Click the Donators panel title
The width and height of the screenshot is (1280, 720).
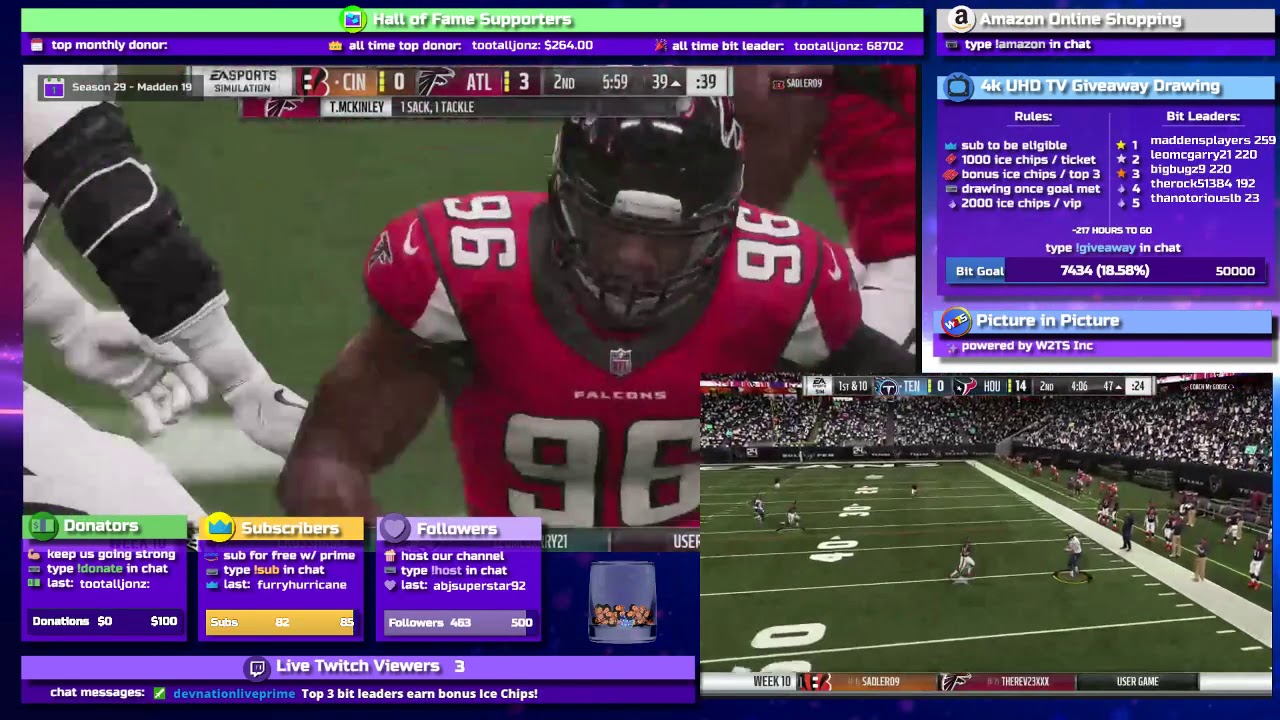click(101, 526)
